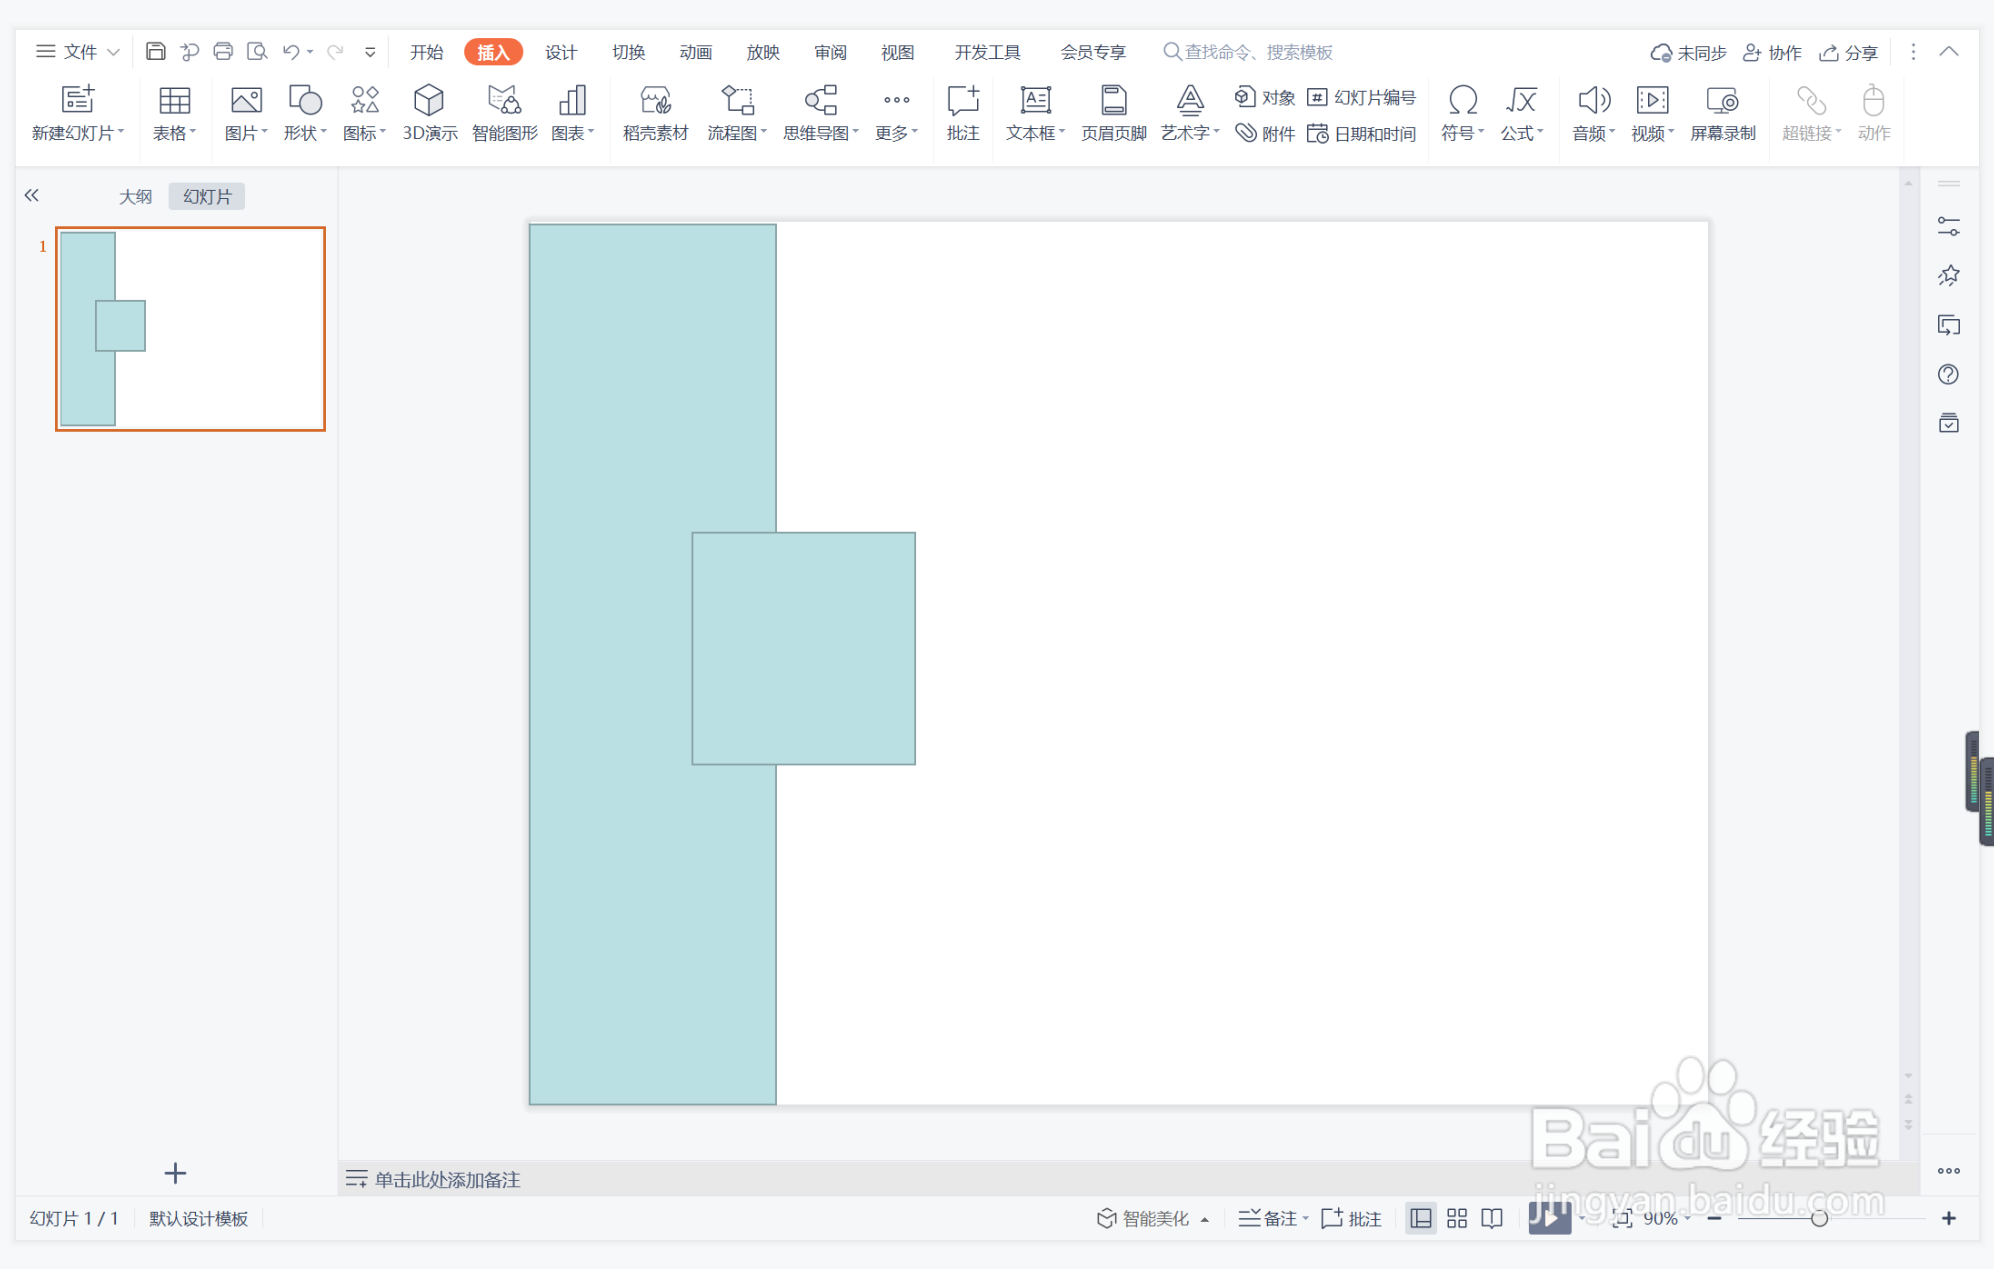The image size is (1994, 1269).
Task: Insert a 批注 comment from ribbon
Action: 962,101
